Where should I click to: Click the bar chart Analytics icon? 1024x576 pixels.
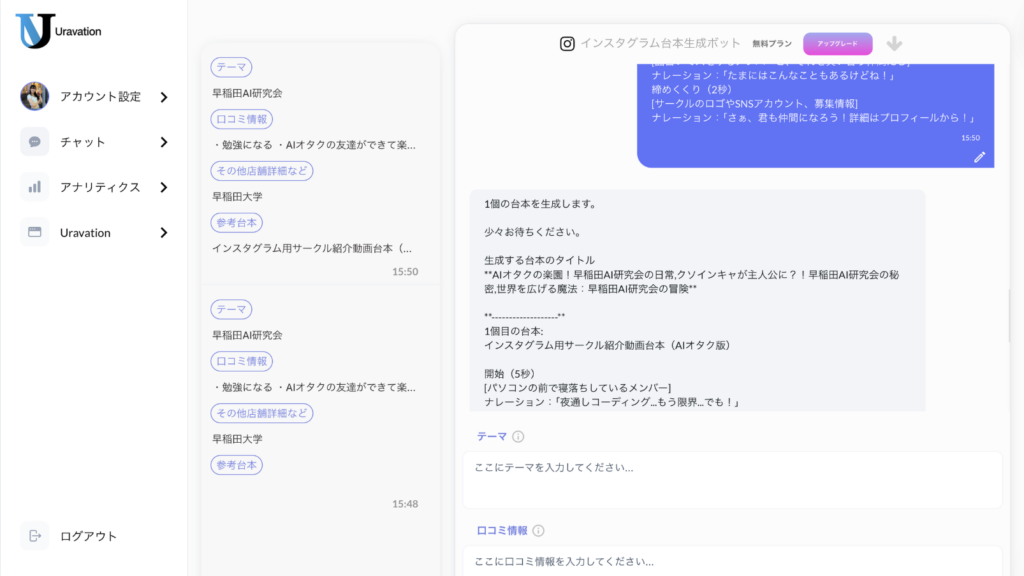(35, 187)
